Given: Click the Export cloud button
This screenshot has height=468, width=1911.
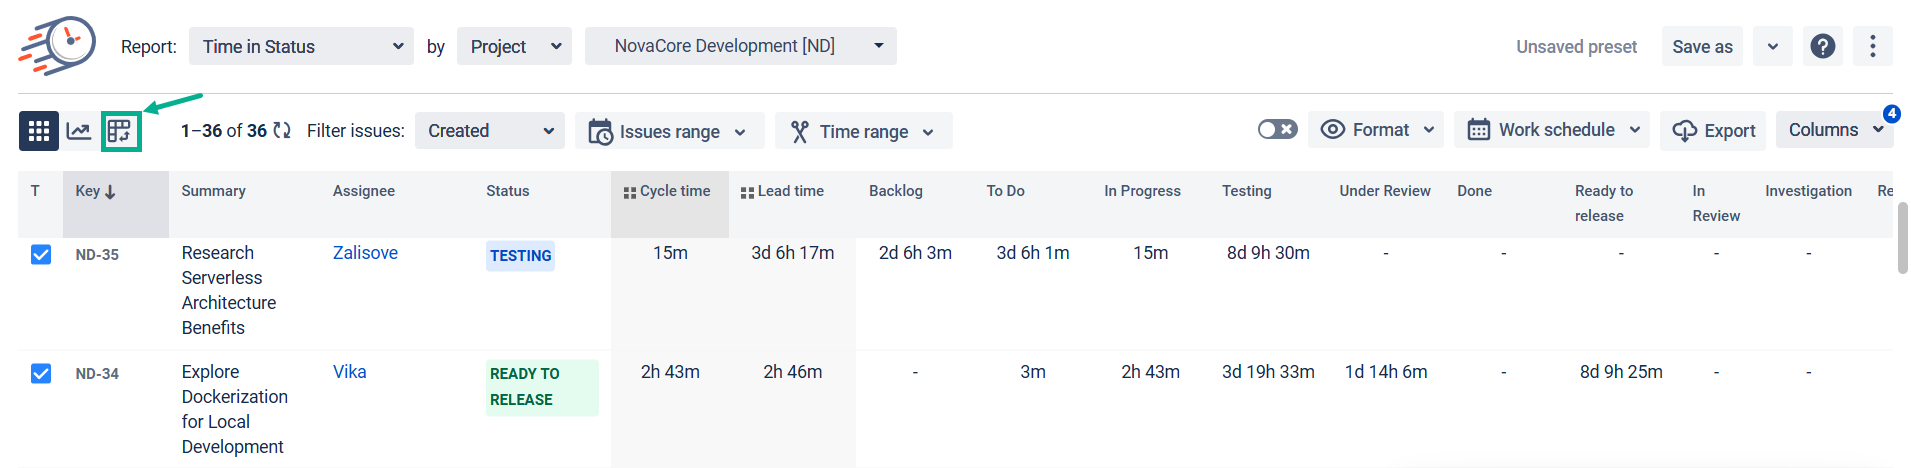Looking at the screenshot, I should [x=1713, y=131].
